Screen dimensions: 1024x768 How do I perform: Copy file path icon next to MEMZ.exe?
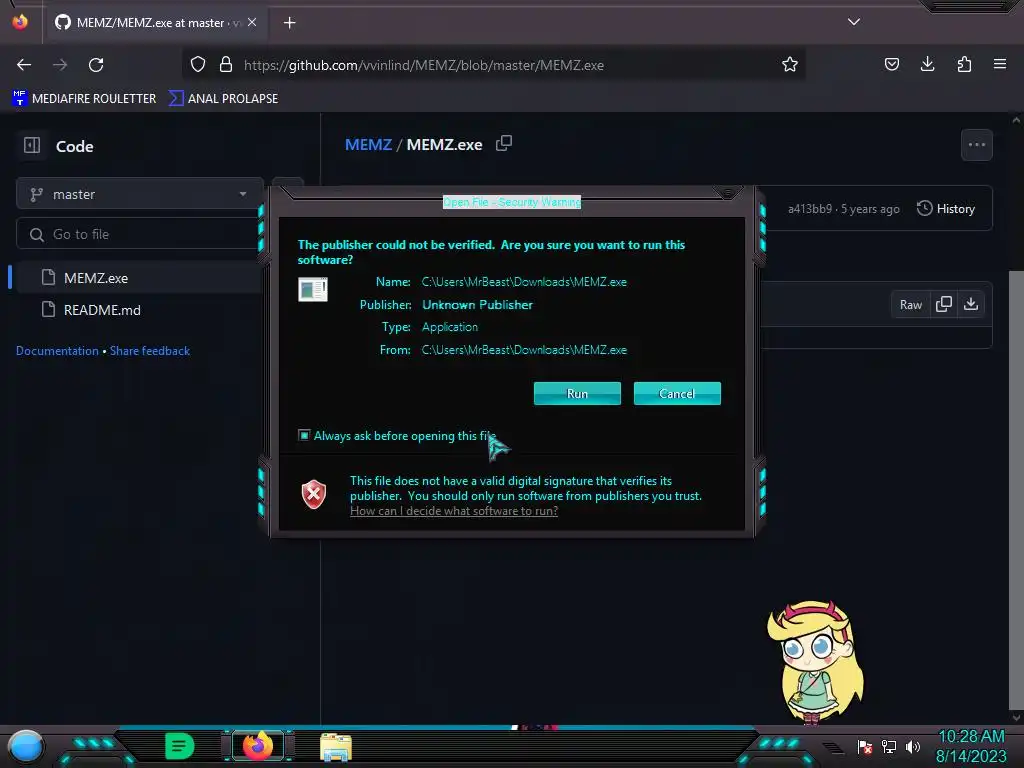504,143
